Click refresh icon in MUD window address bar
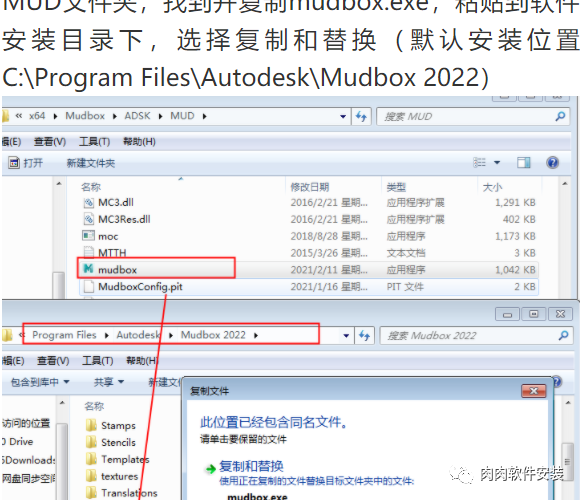The height and width of the screenshot is (500, 582). (361, 117)
